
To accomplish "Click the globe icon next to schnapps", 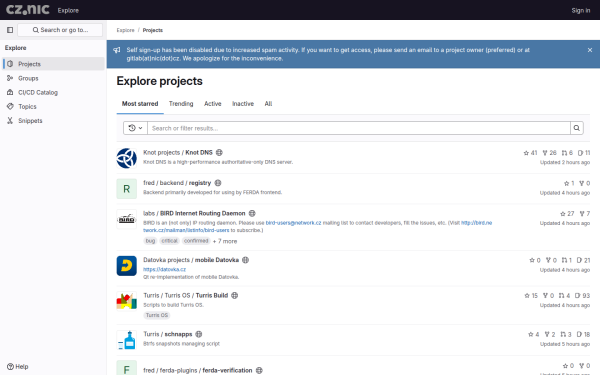I will coord(199,334).
